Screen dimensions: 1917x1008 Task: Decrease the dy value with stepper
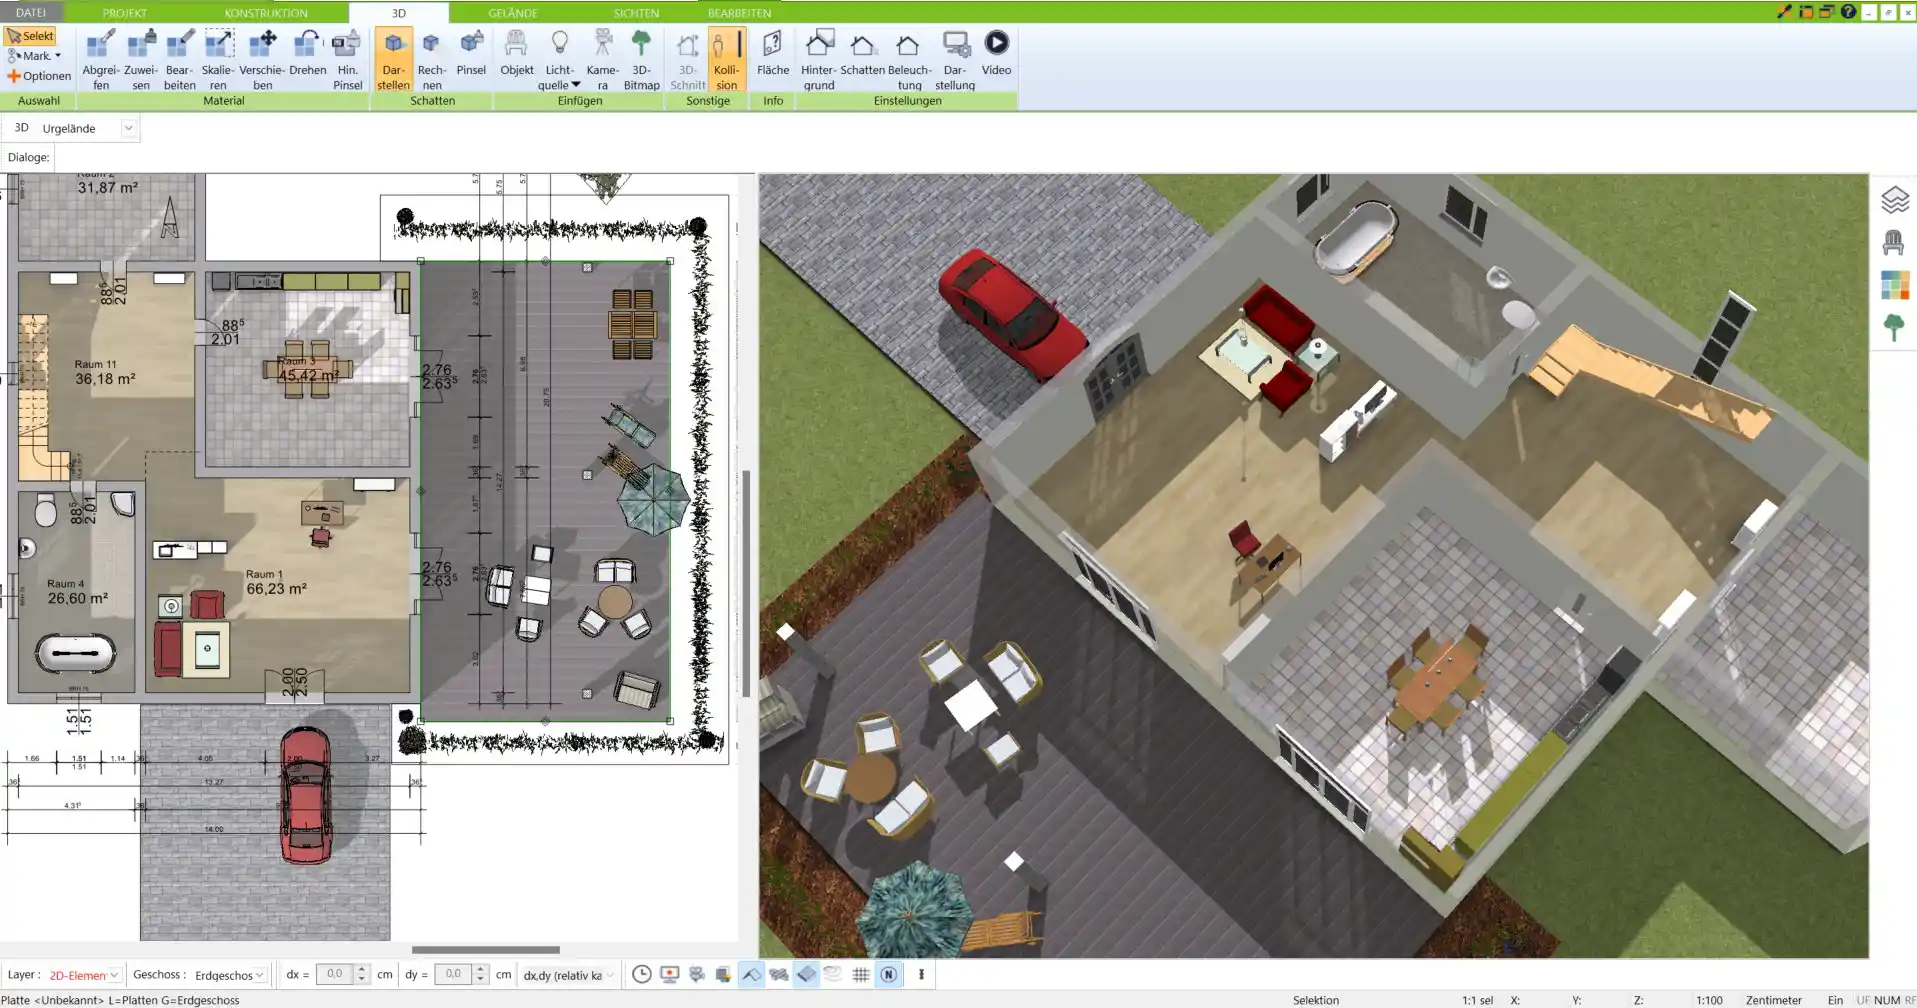coord(481,979)
